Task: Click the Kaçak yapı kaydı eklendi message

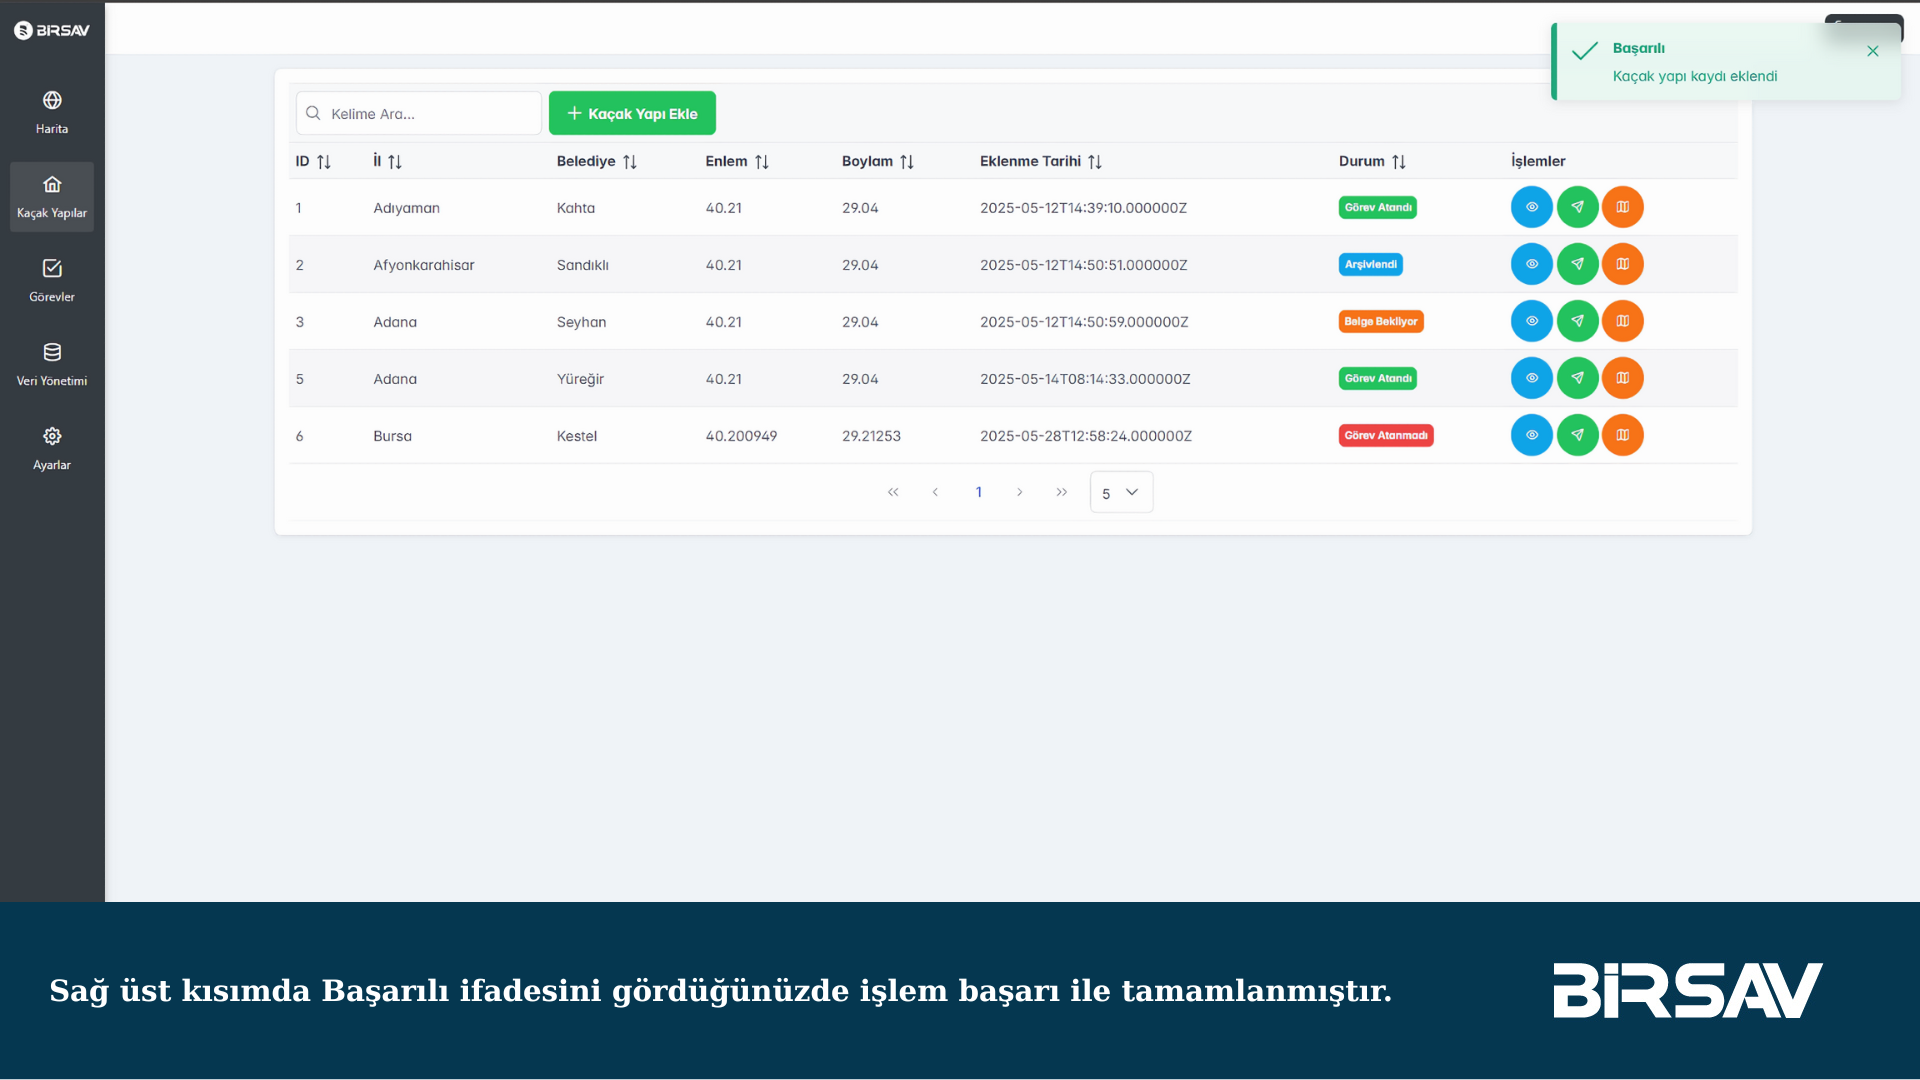Action: (1695, 76)
